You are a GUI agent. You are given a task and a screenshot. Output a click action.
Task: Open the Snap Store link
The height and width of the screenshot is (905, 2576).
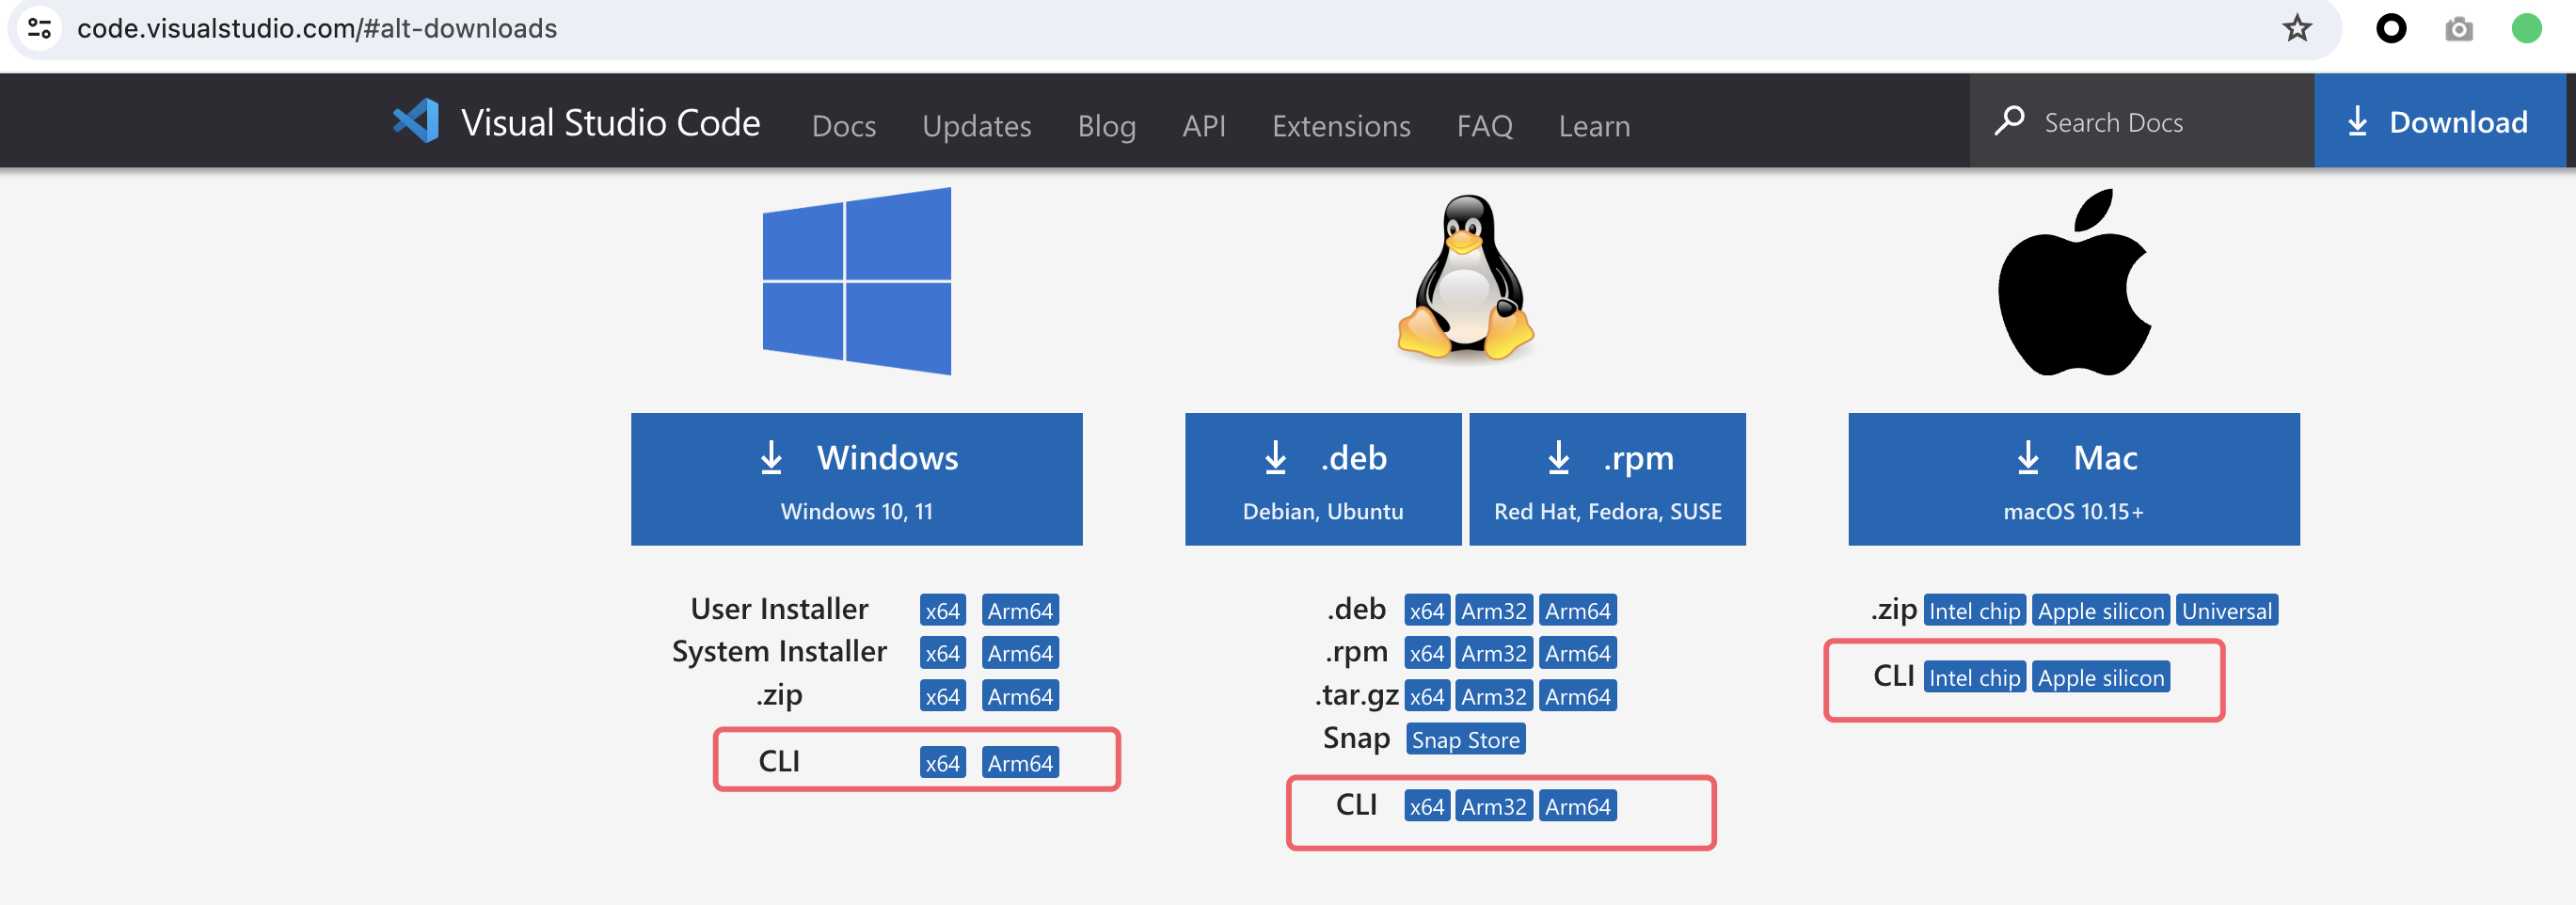(x=1465, y=739)
